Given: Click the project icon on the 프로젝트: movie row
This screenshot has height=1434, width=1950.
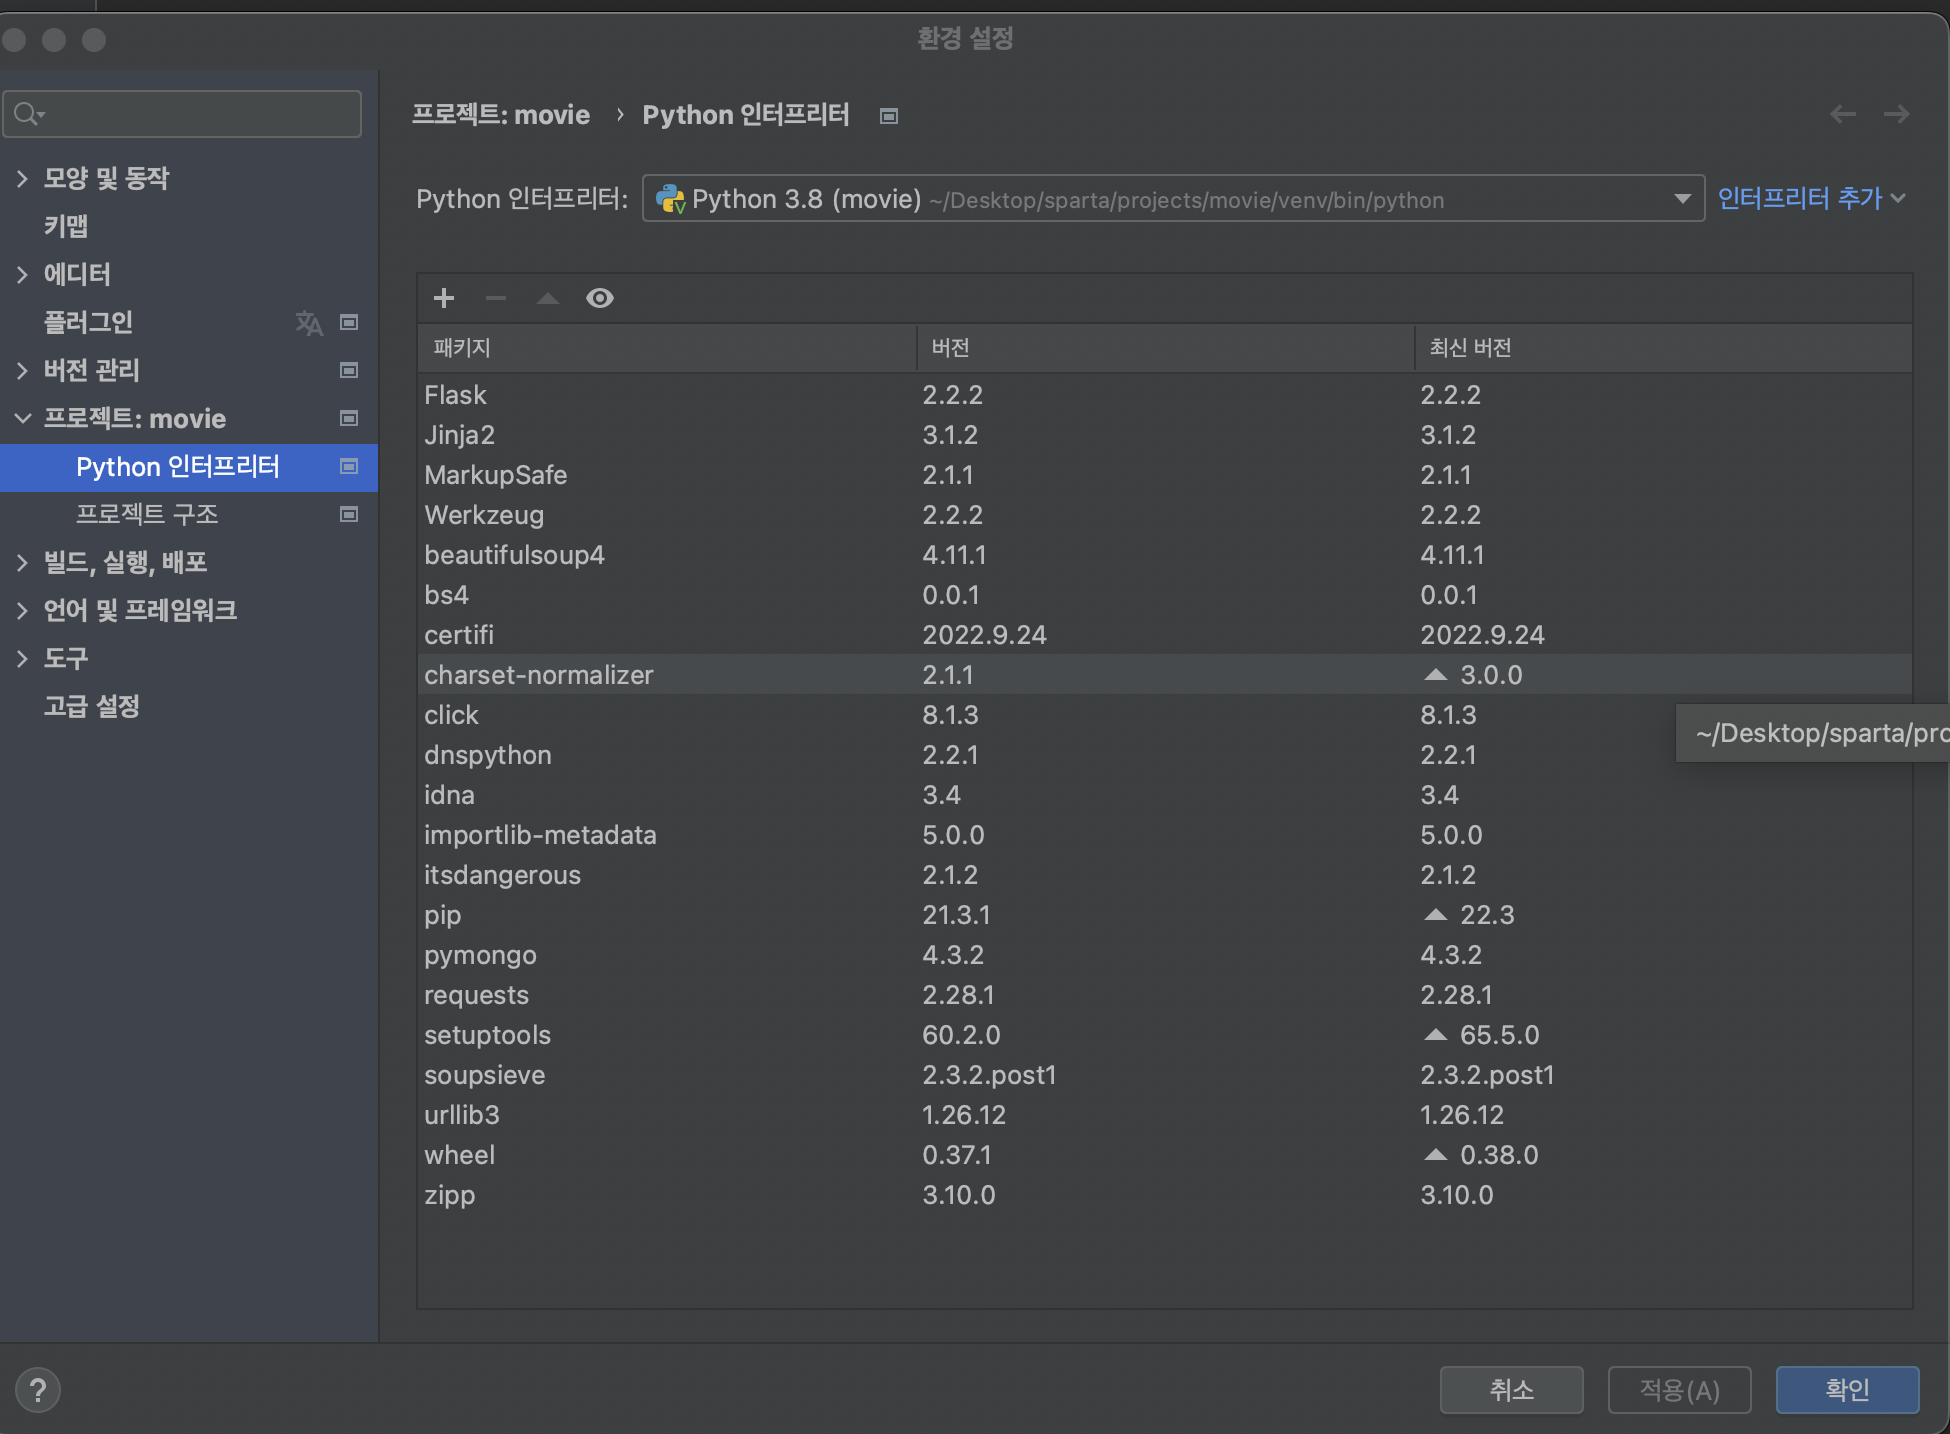Looking at the screenshot, I should (349, 418).
